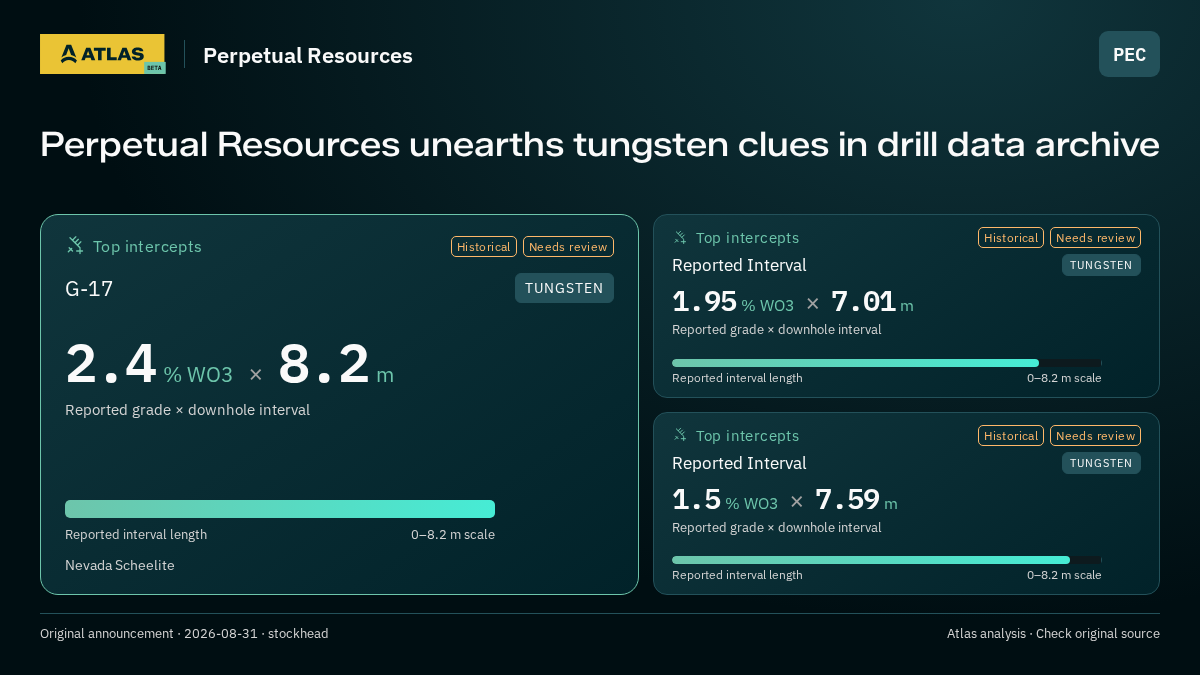The height and width of the screenshot is (675, 1200).
Task: Click the G-17 interval length bar
Action: (280, 509)
